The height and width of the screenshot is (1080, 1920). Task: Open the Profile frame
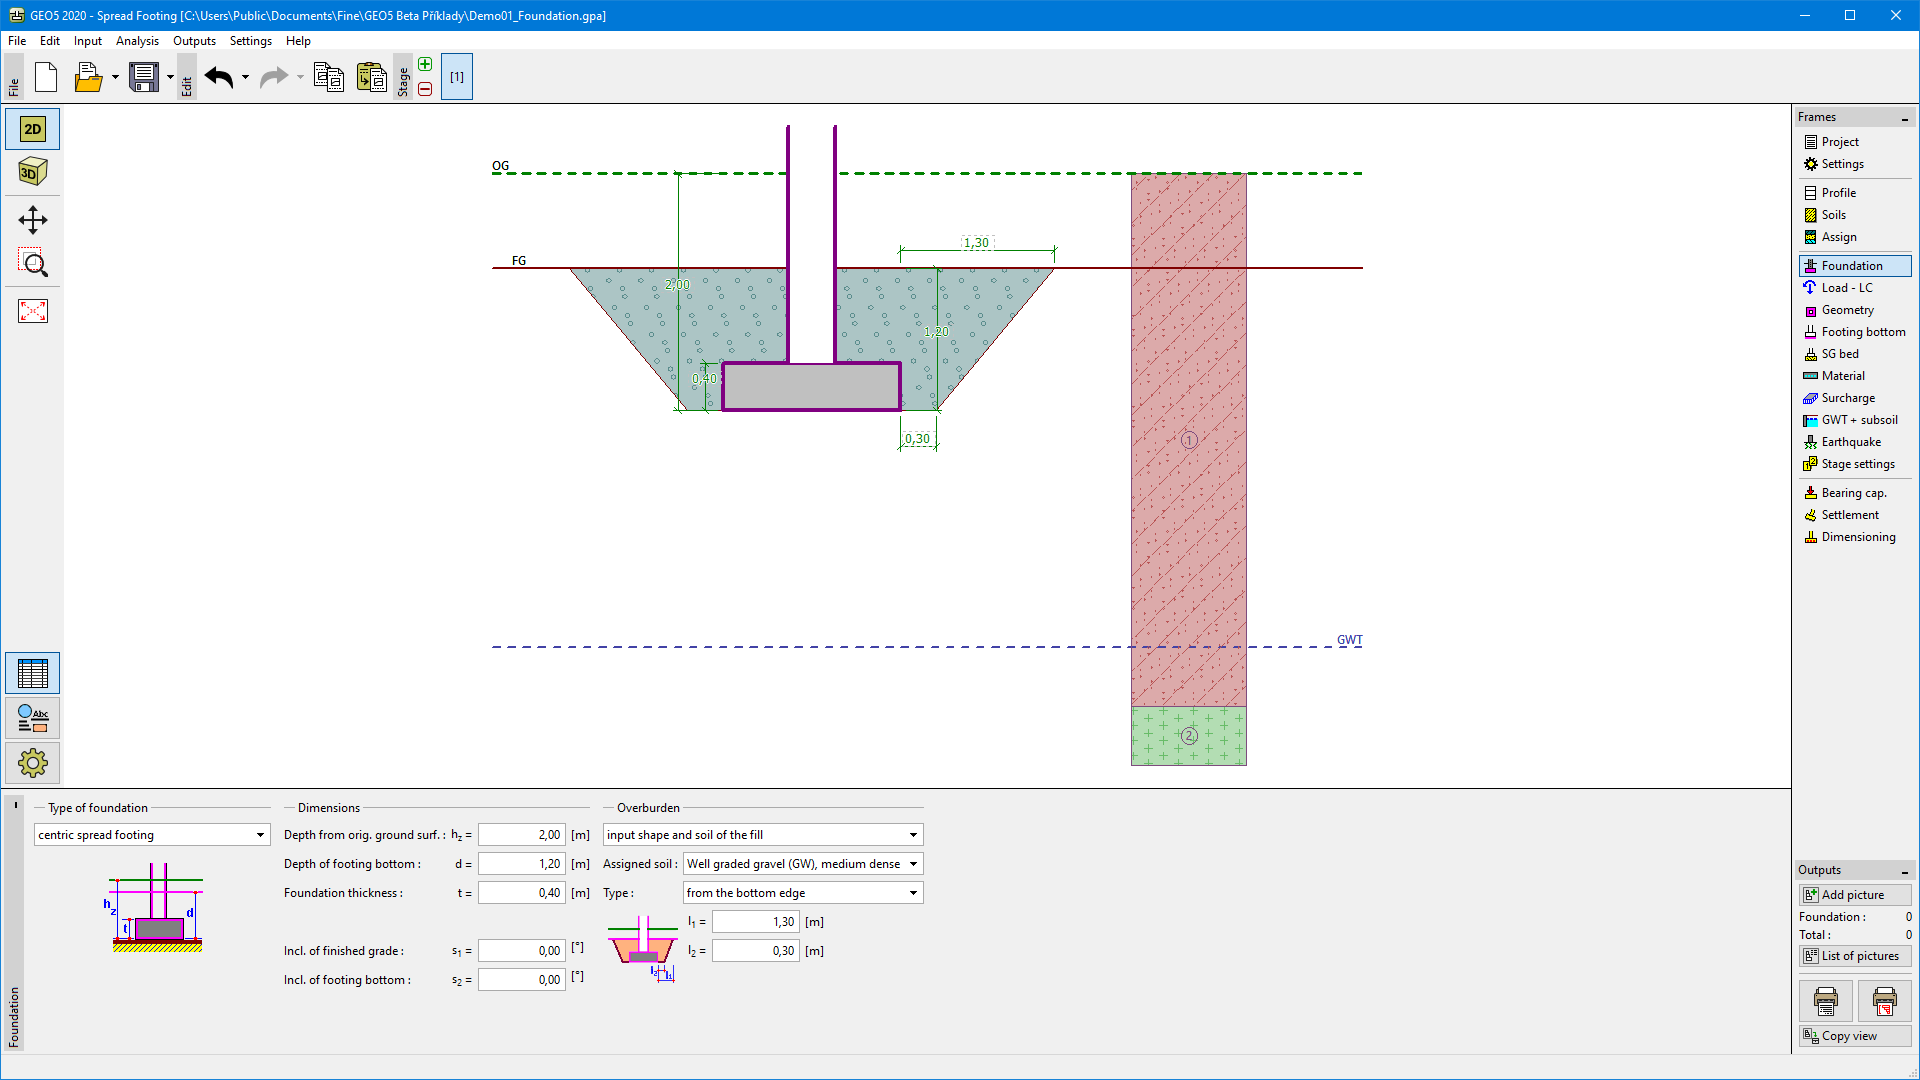pos(1855,193)
